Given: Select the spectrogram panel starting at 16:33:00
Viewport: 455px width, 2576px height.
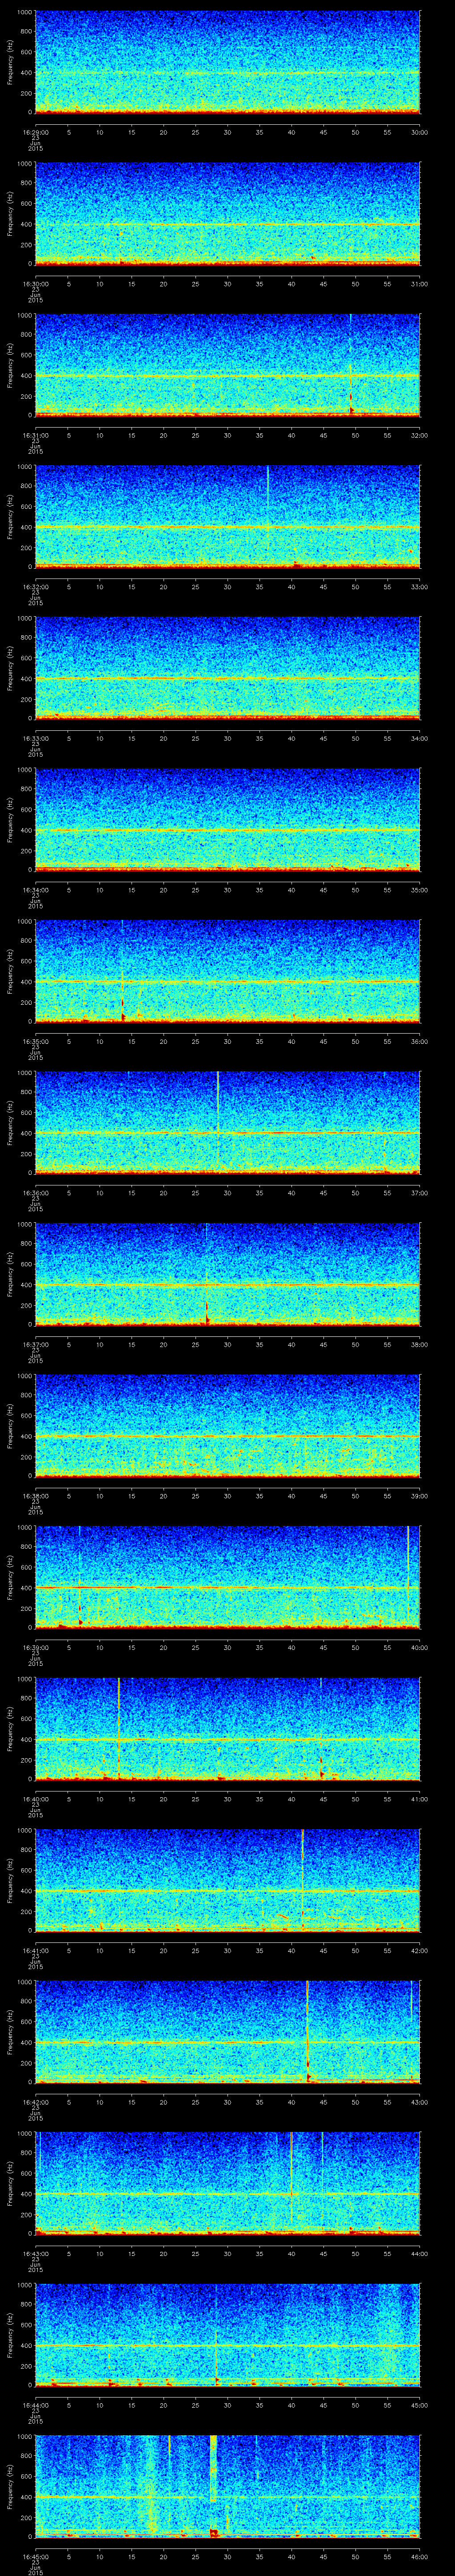Looking at the screenshot, I should click(227, 668).
